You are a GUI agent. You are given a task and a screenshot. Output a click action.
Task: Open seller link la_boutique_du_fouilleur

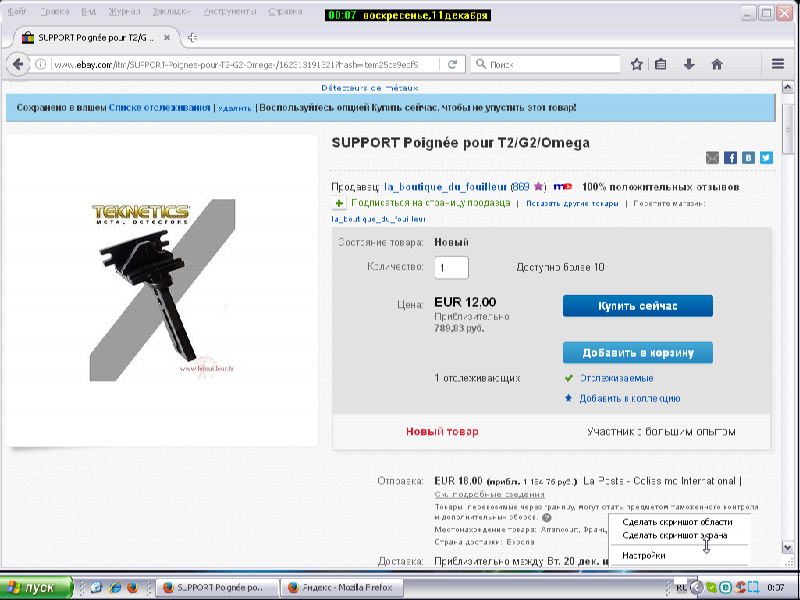coord(446,186)
